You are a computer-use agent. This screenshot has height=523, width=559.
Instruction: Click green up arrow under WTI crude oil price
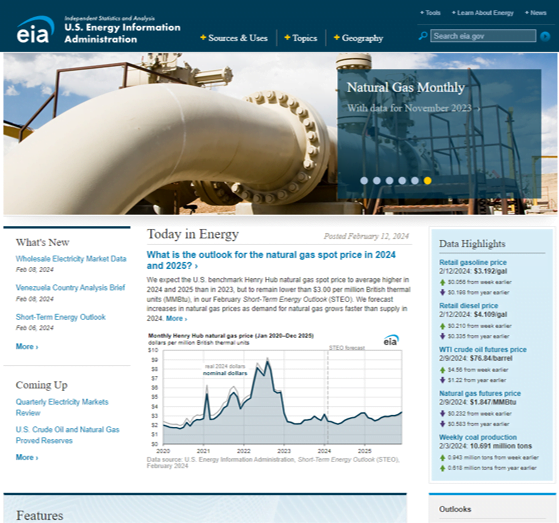click(442, 370)
